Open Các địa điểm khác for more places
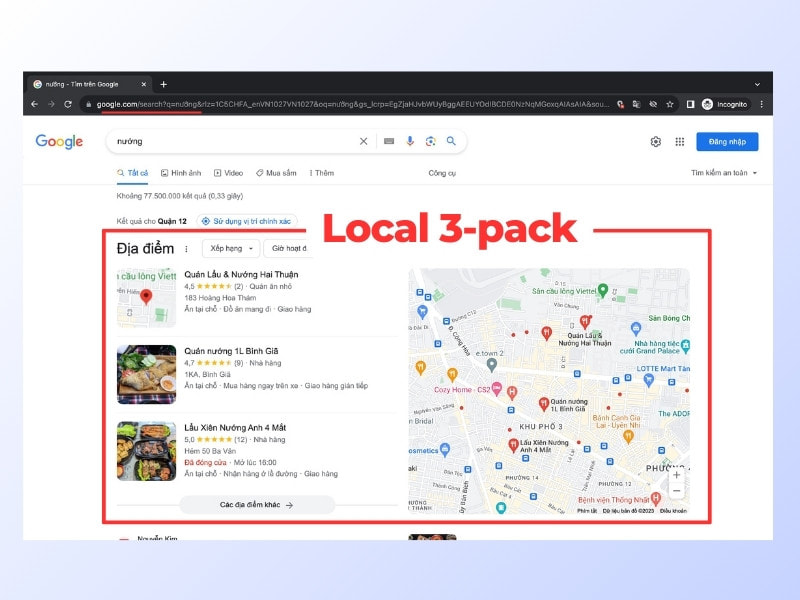This screenshot has width=800, height=600. coord(256,505)
